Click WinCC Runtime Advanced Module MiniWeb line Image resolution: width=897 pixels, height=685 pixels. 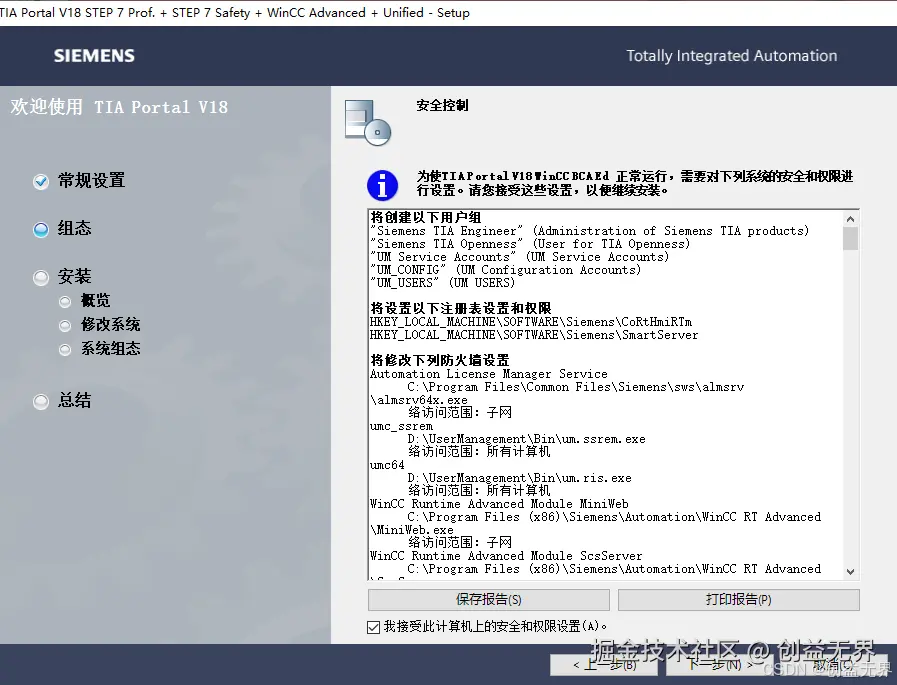pyautogui.click(x=499, y=504)
